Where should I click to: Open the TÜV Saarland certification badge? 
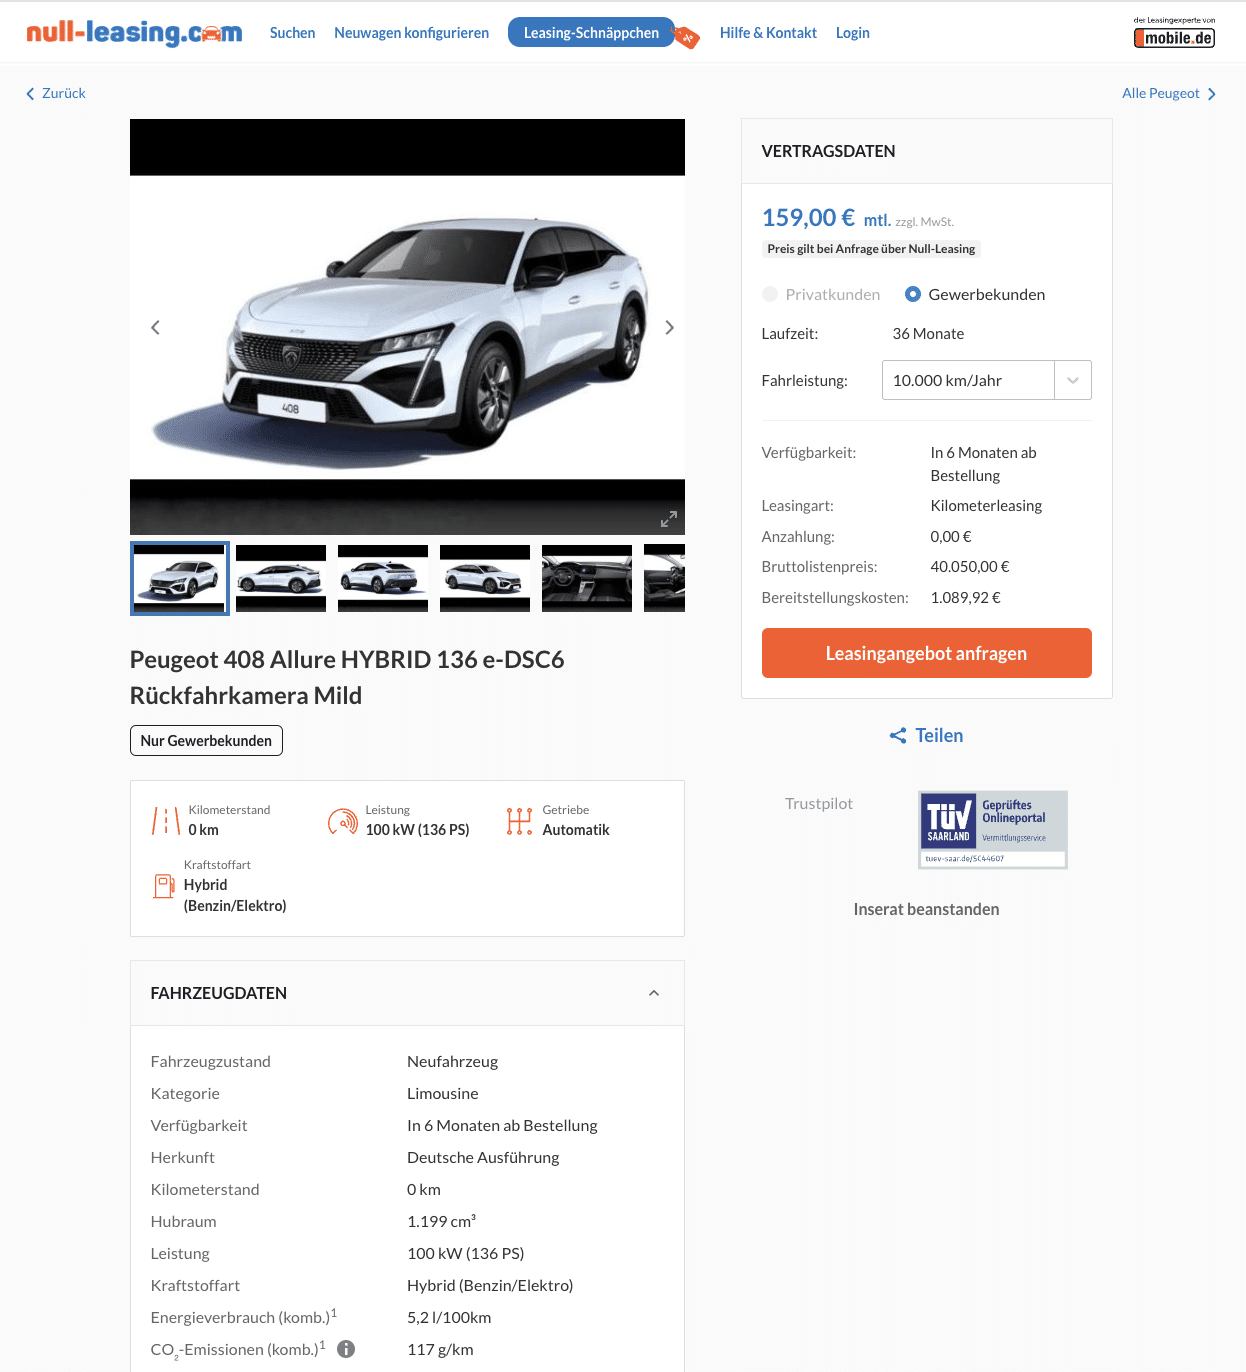(993, 830)
